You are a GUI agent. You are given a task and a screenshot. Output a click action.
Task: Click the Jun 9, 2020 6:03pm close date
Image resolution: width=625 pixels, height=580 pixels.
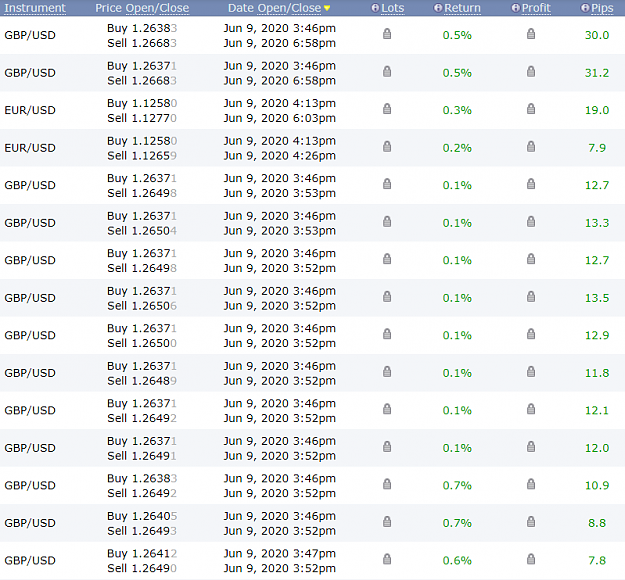pos(279,118)
